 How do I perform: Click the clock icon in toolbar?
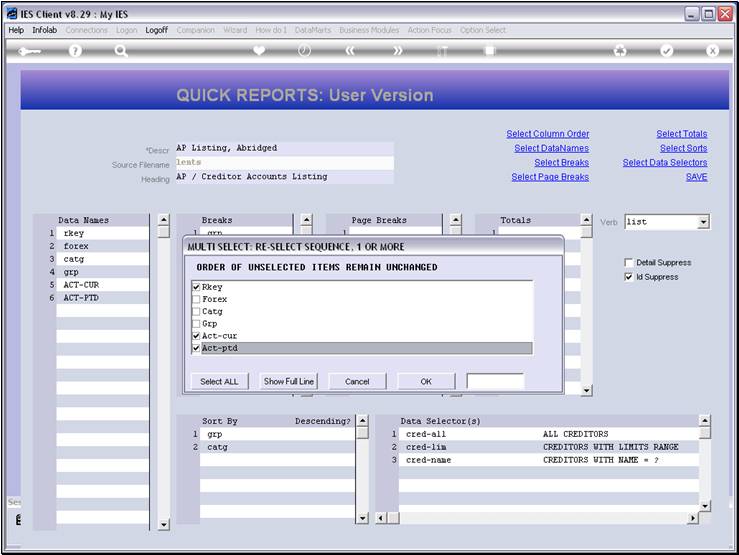(x=304, y=50)
